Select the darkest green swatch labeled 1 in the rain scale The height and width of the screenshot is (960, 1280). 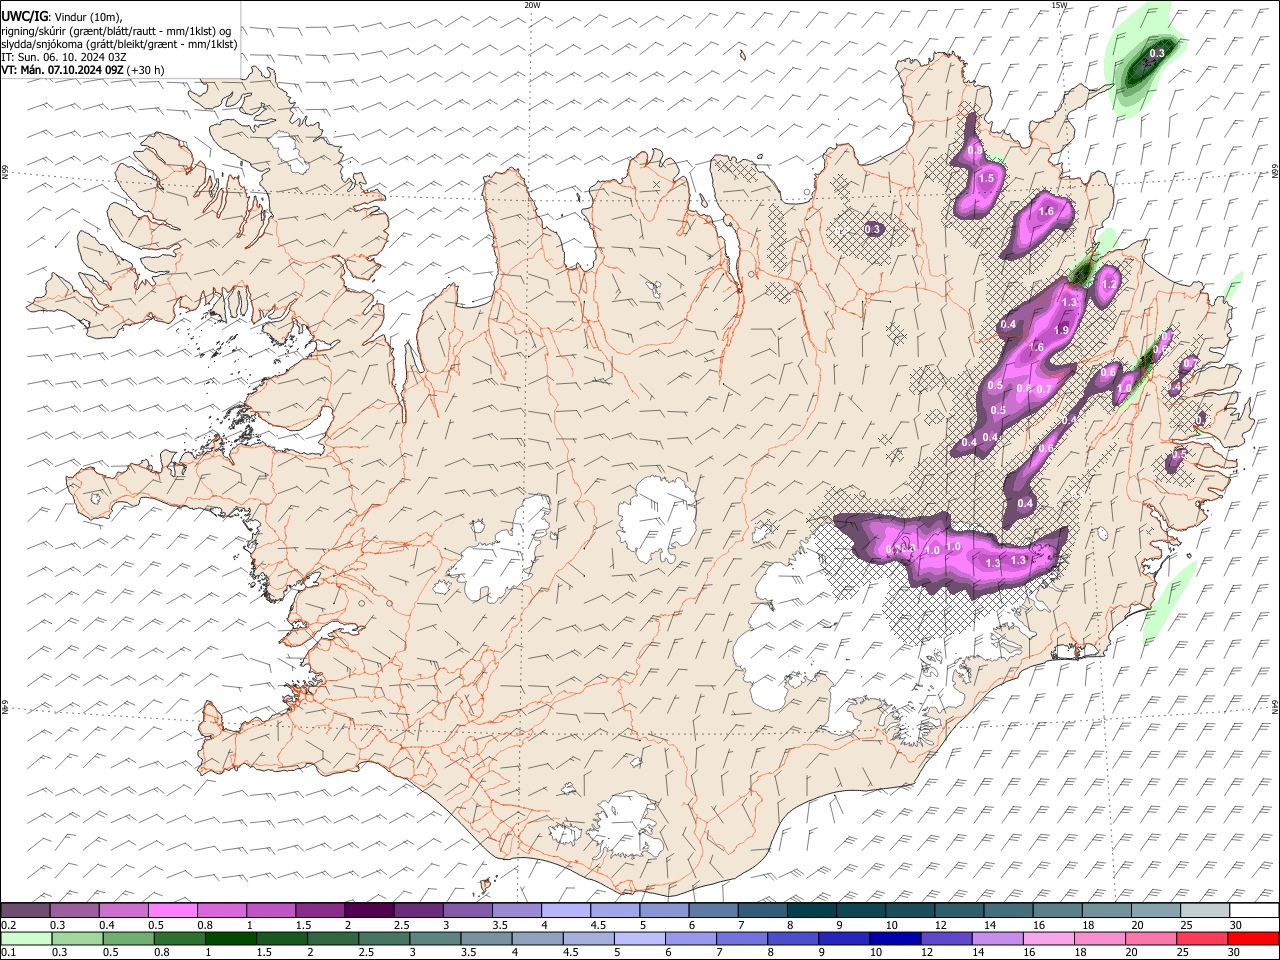[x=230, y=938]
